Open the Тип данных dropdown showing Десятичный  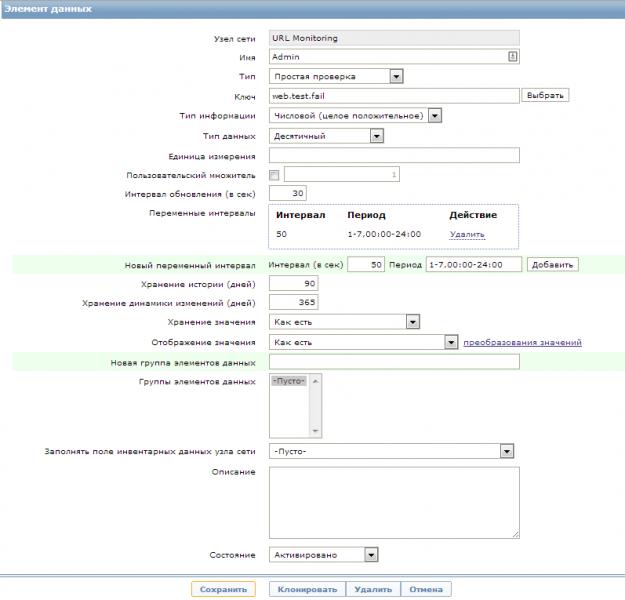coord(326,136)
